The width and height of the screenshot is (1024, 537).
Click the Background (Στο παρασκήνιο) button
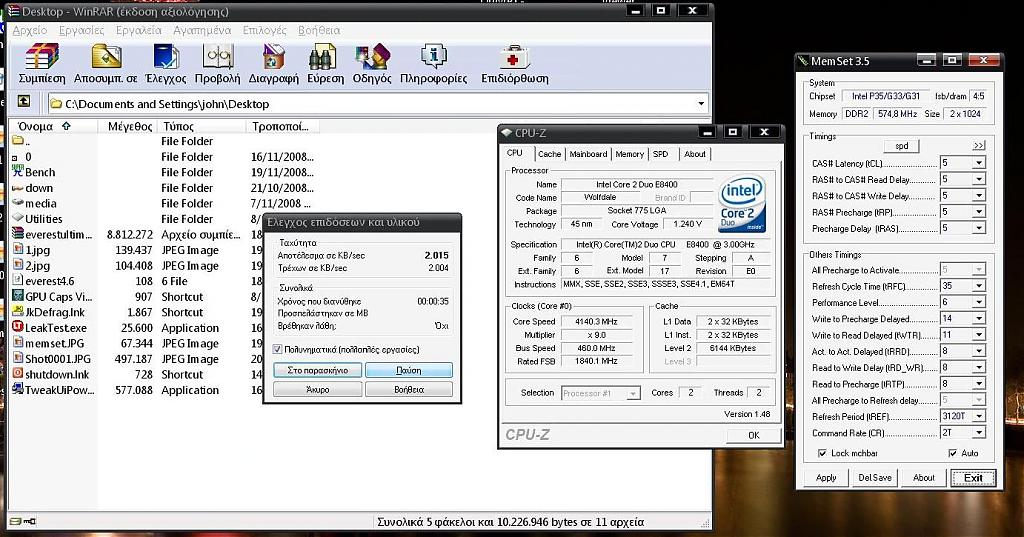[317, 370]
